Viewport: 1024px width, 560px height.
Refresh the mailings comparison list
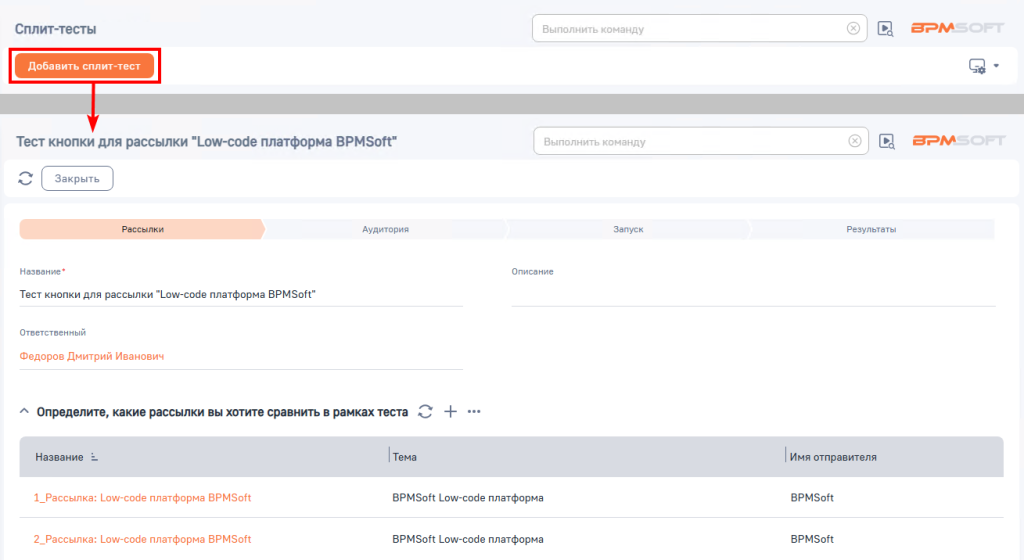(x=425, y=411)
